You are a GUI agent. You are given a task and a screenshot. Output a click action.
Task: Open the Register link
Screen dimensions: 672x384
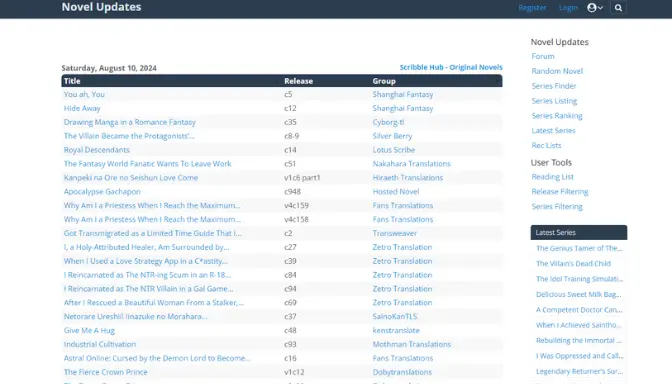532,8
